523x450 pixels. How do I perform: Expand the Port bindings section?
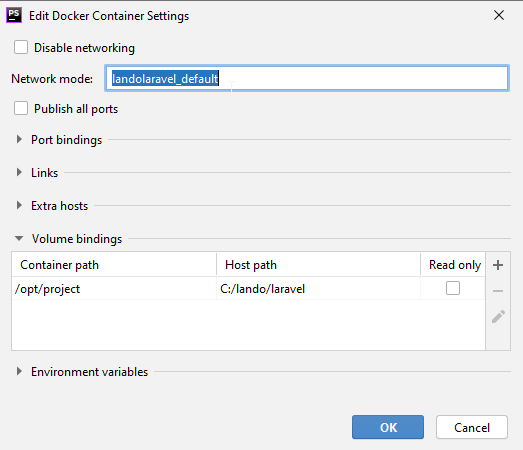(19, 139)
